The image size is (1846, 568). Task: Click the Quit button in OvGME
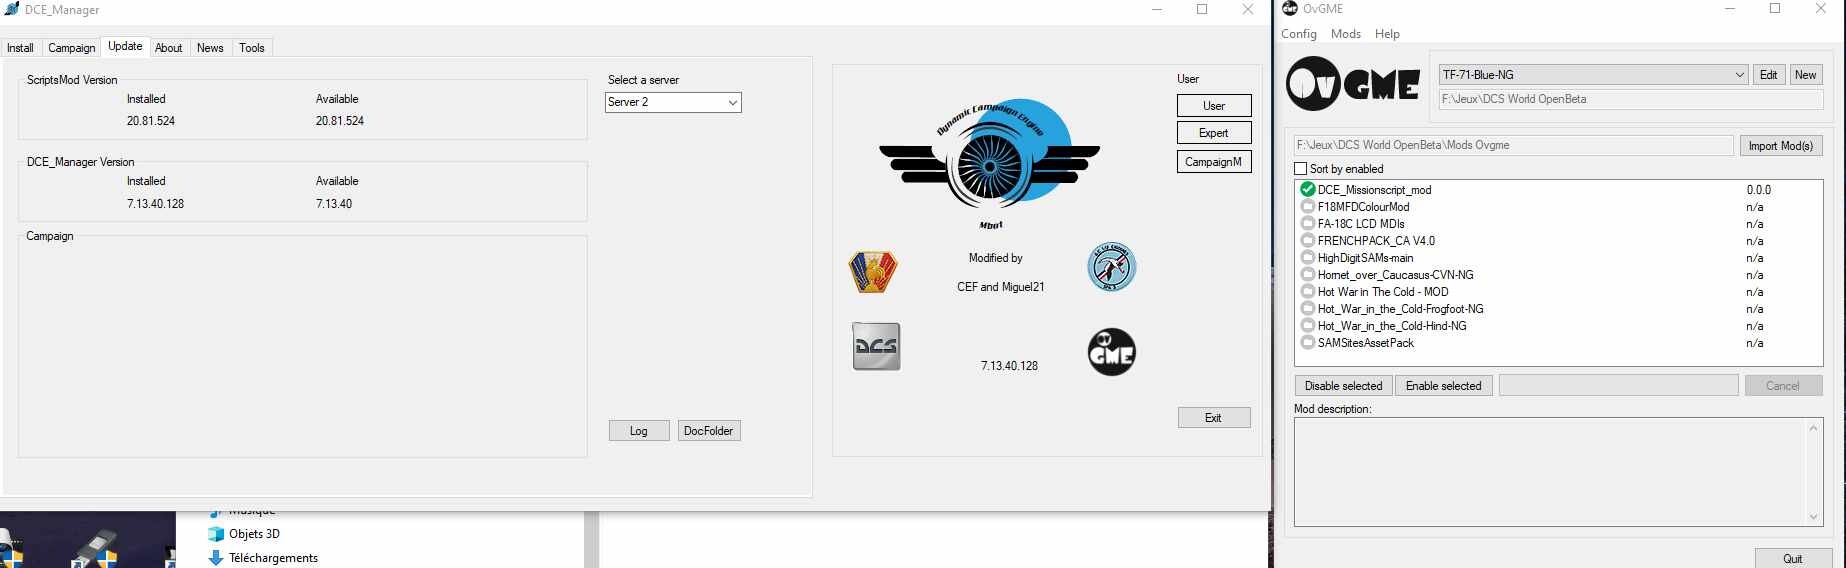pyautogui.click(x=1793, y=558)
